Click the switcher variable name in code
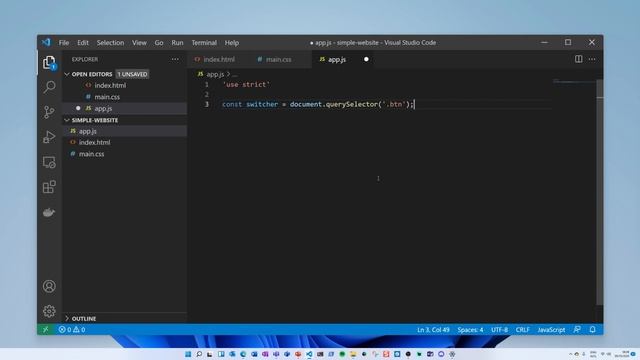Screen dimensions: 640x360 pos(262,104)
